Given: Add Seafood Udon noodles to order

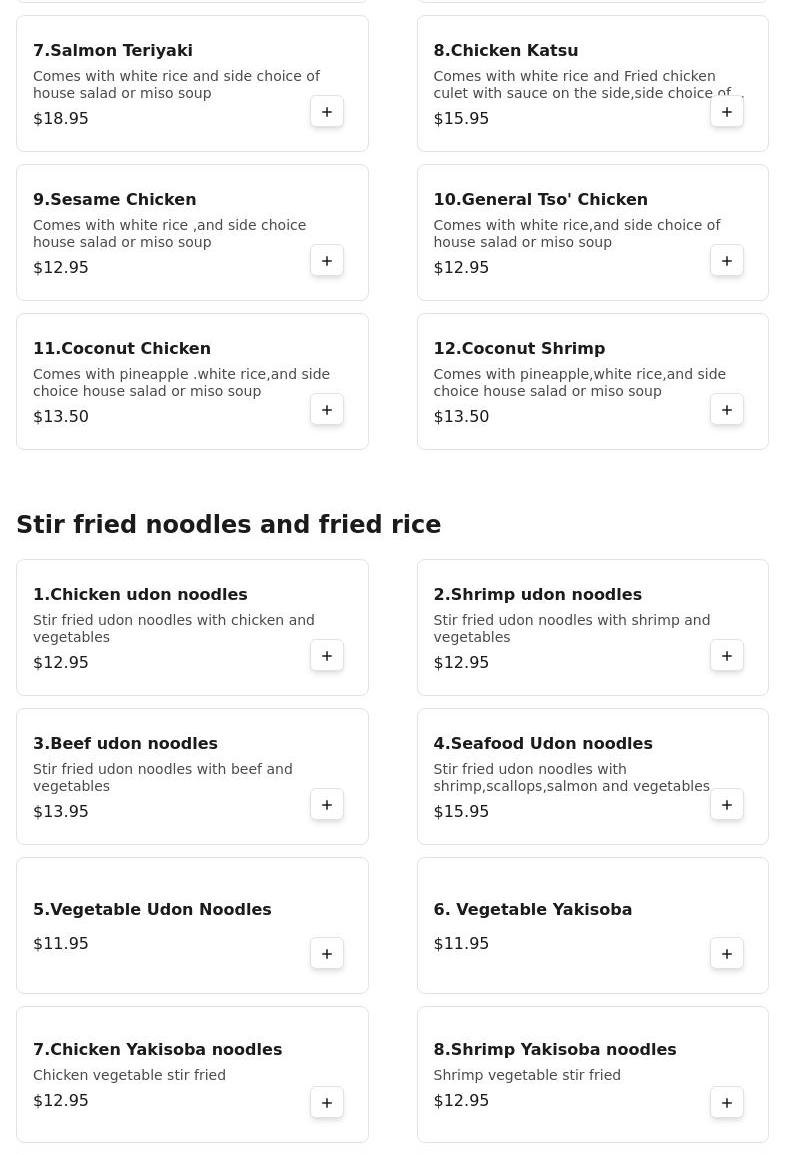Looking at the screenshot, I should [727, 805].
